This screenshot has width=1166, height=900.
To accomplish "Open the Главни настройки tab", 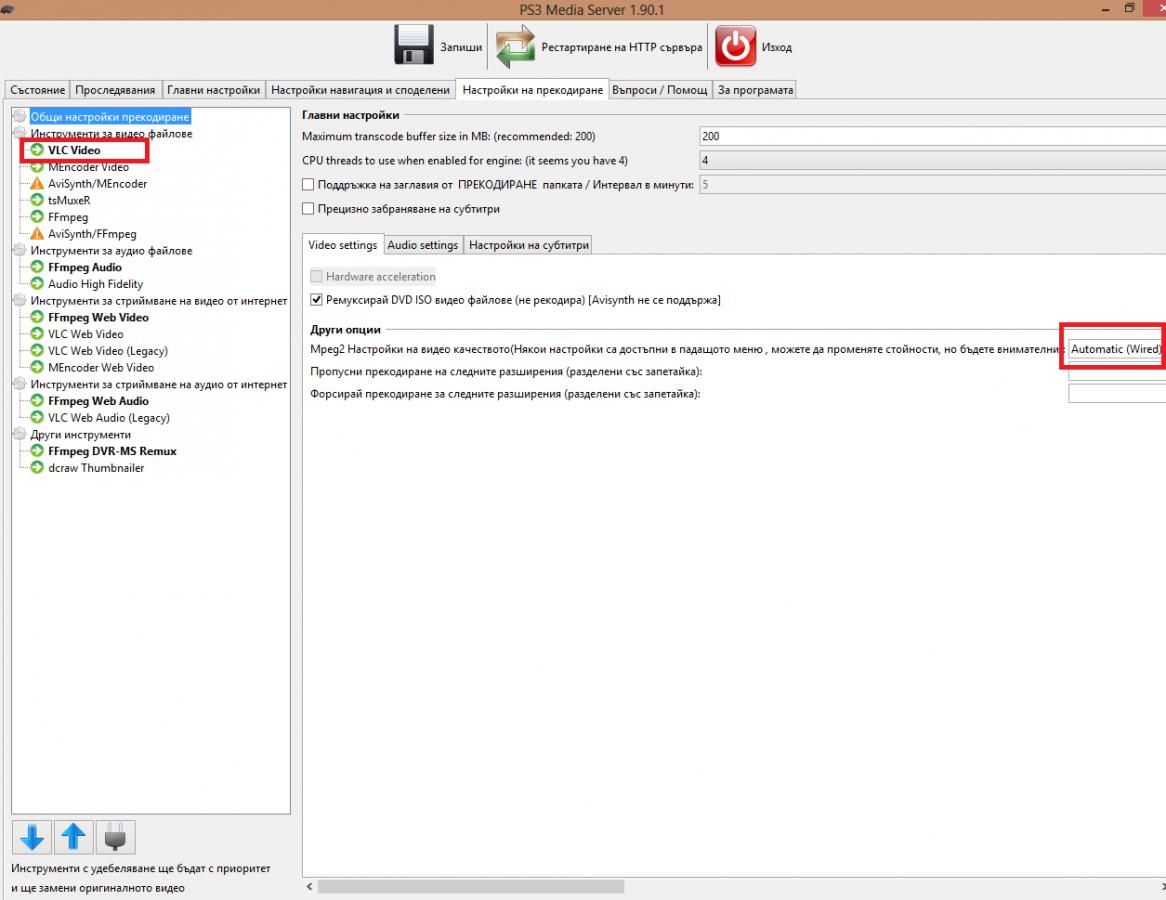I will [213, 90].
